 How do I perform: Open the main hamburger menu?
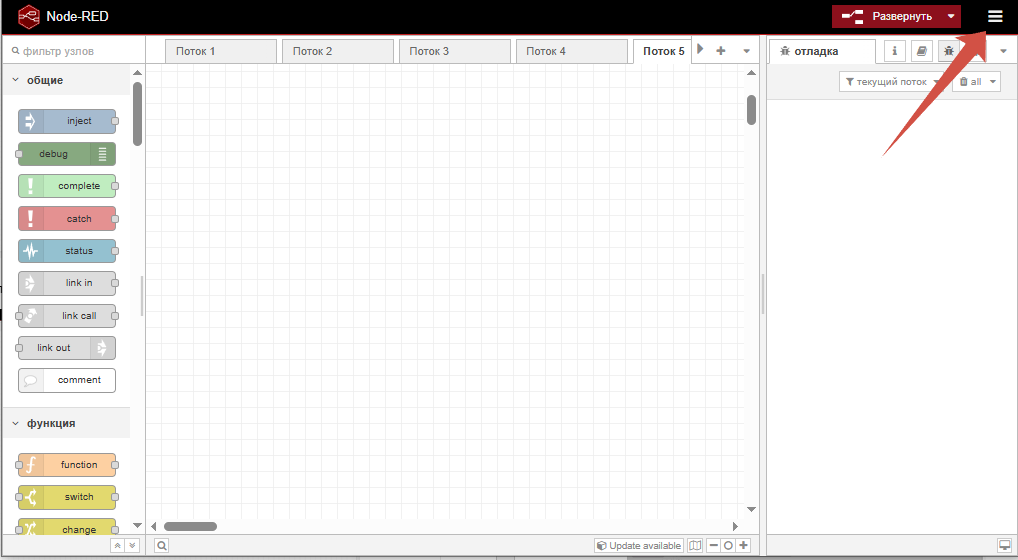pyautogui.click(x=994, y=16)
